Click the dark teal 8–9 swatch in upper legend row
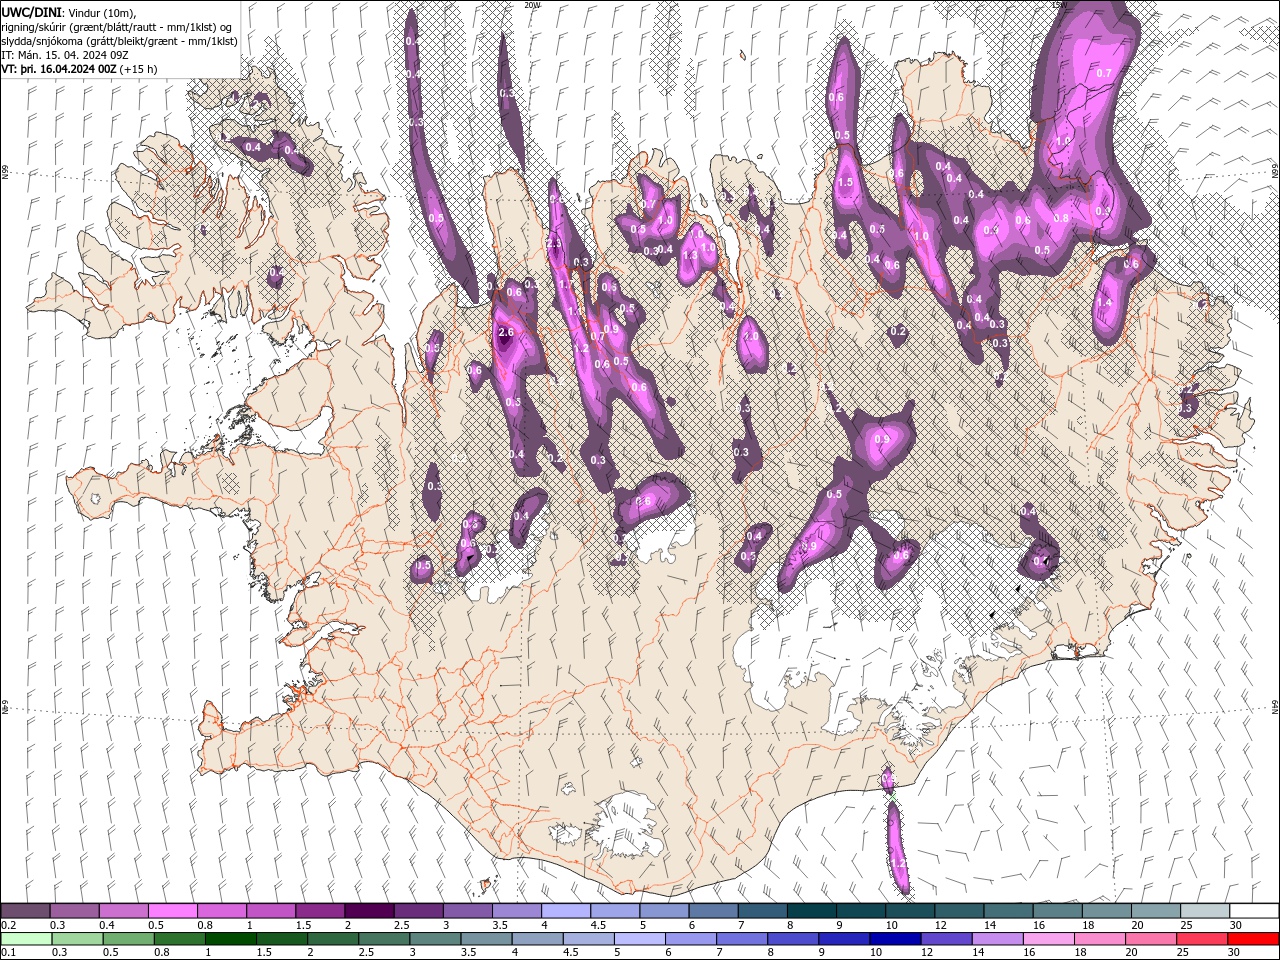This screenshot has height=960, width=1280. tap(812, 911)
